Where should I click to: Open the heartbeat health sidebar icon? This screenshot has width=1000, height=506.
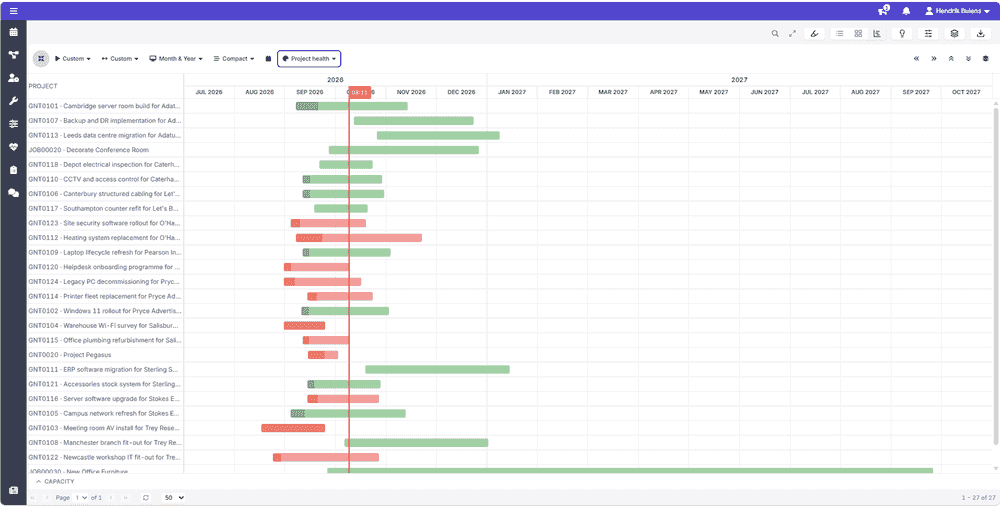click(x=13, y=147)
